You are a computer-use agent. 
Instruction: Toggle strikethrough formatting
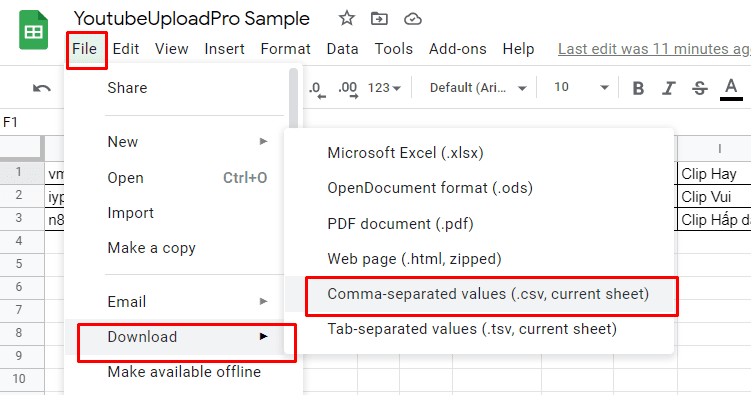coord(700,88)
